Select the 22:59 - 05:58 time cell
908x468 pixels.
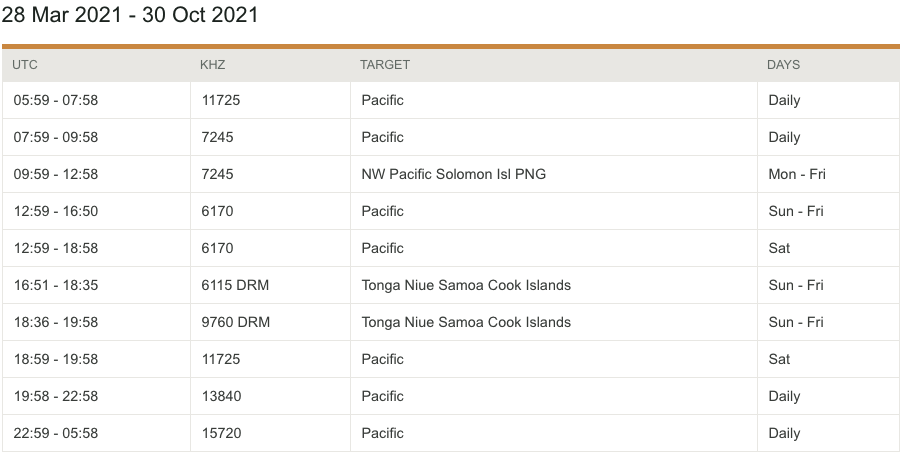pyautogui.click(x=56, y=433)
